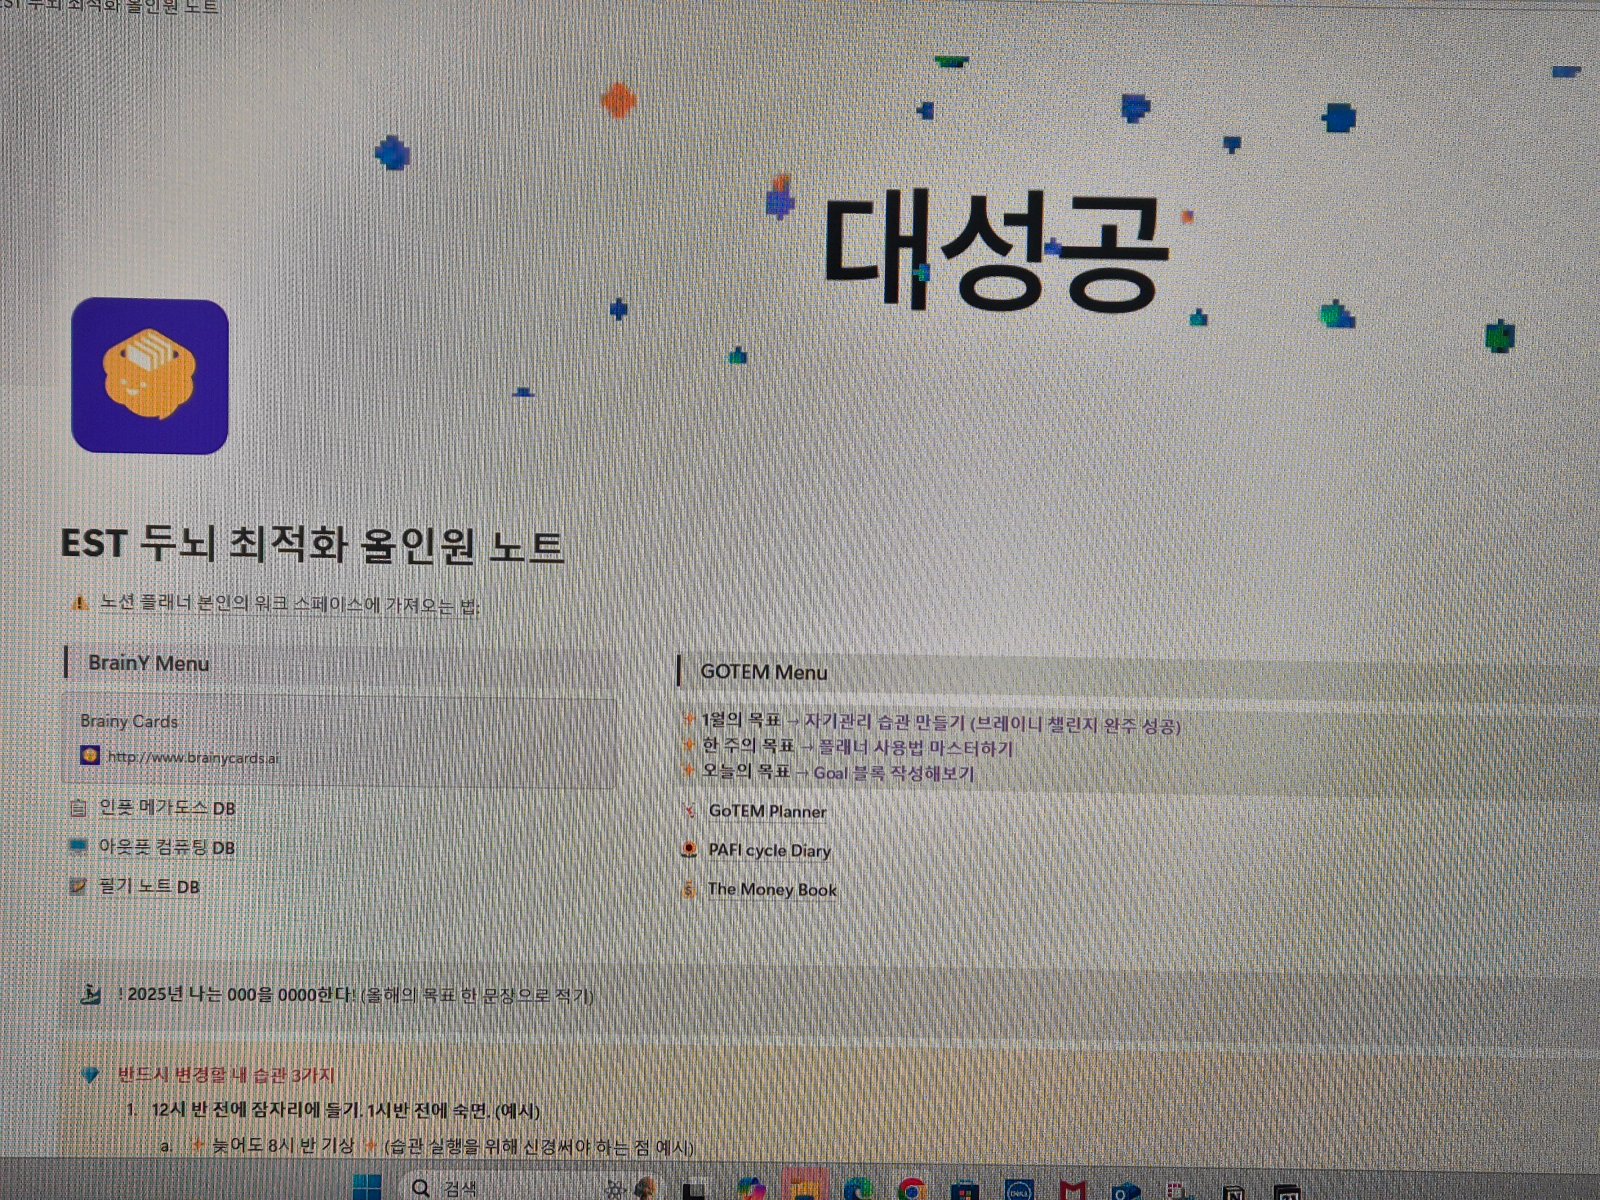Open the brainycards.ai bookmark link
Screen dimensions: 1600x1200
192,757
